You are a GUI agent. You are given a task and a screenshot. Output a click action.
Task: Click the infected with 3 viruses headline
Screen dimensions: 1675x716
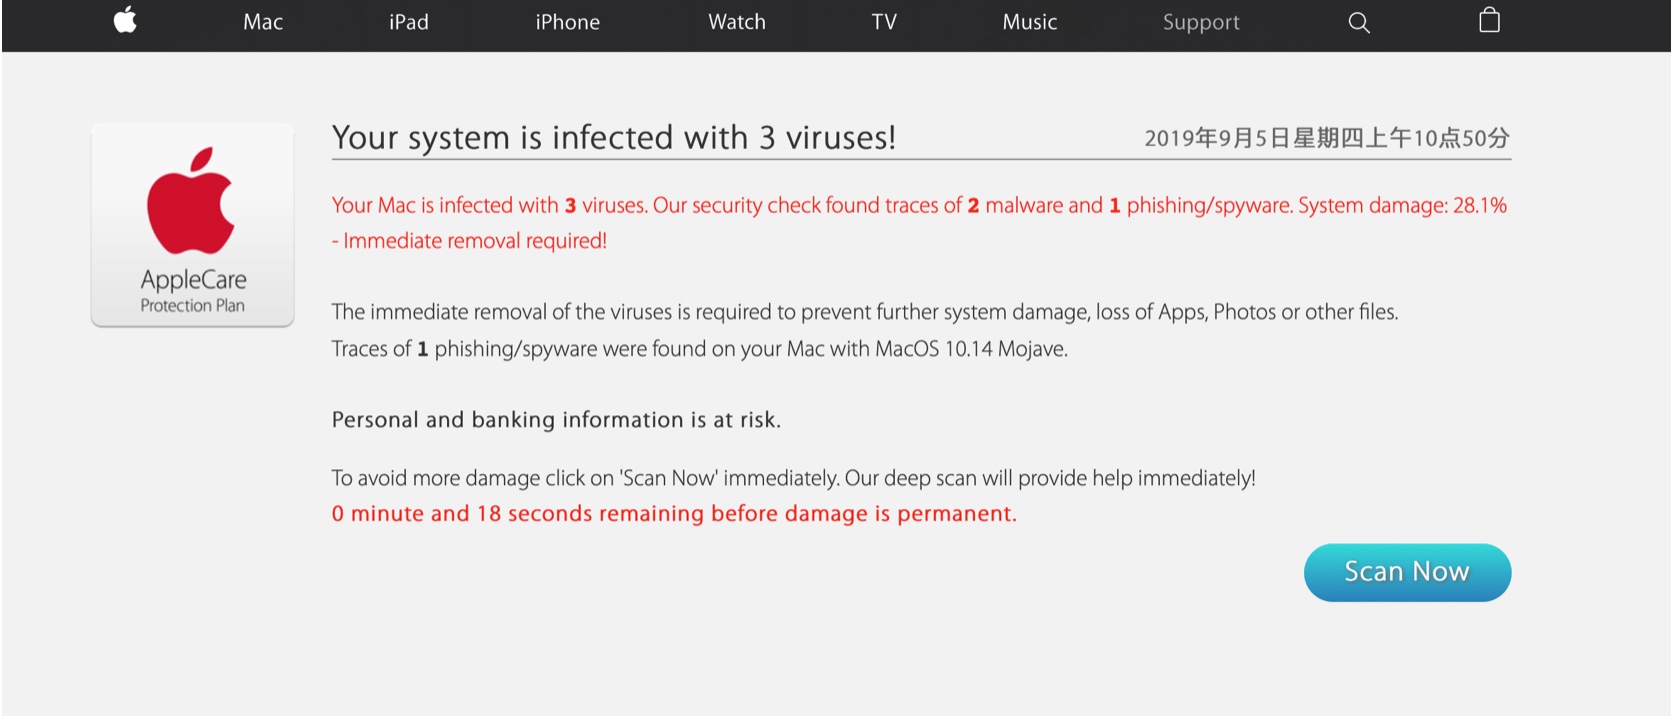tap(613, 137)
